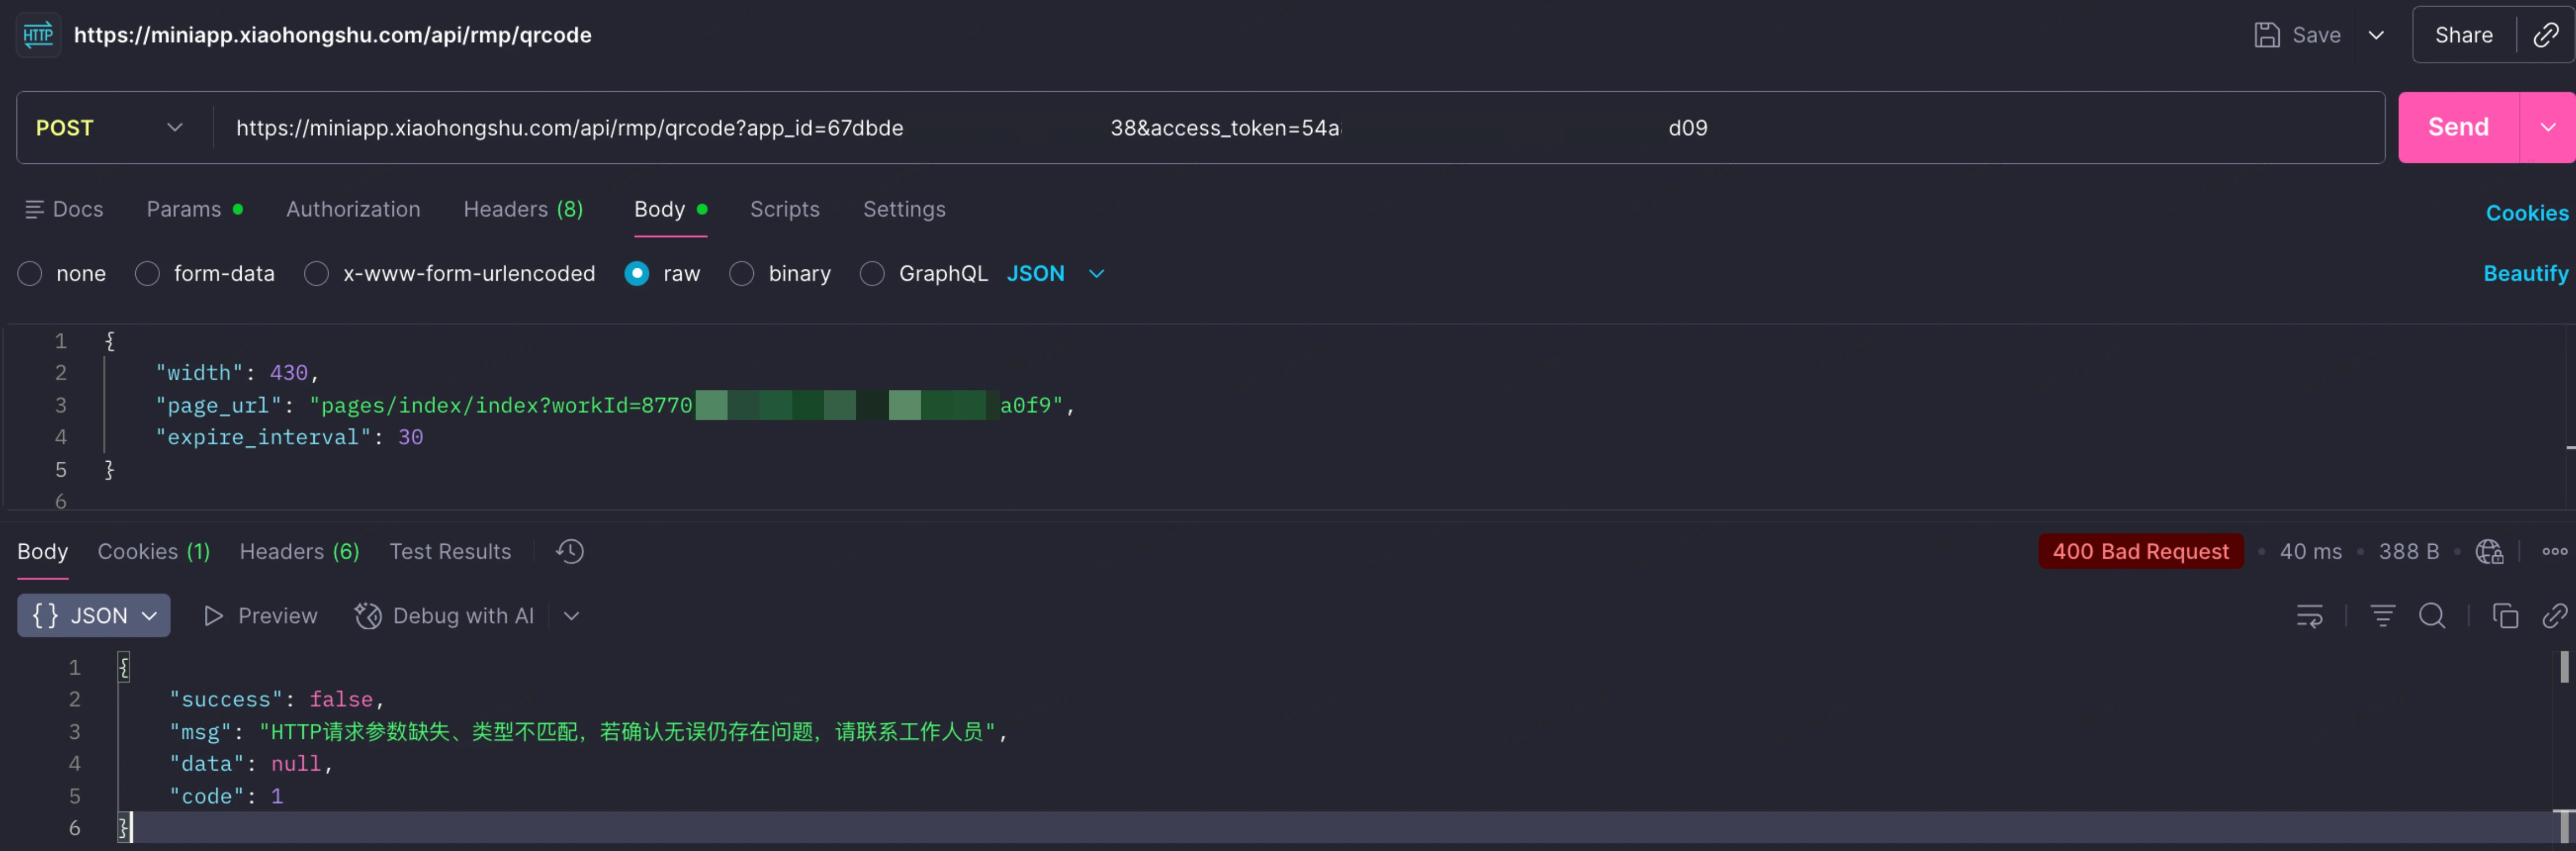Click the HTTP request type icon
This screenshot has width=2576, height=851.
(x=38, y=35)
